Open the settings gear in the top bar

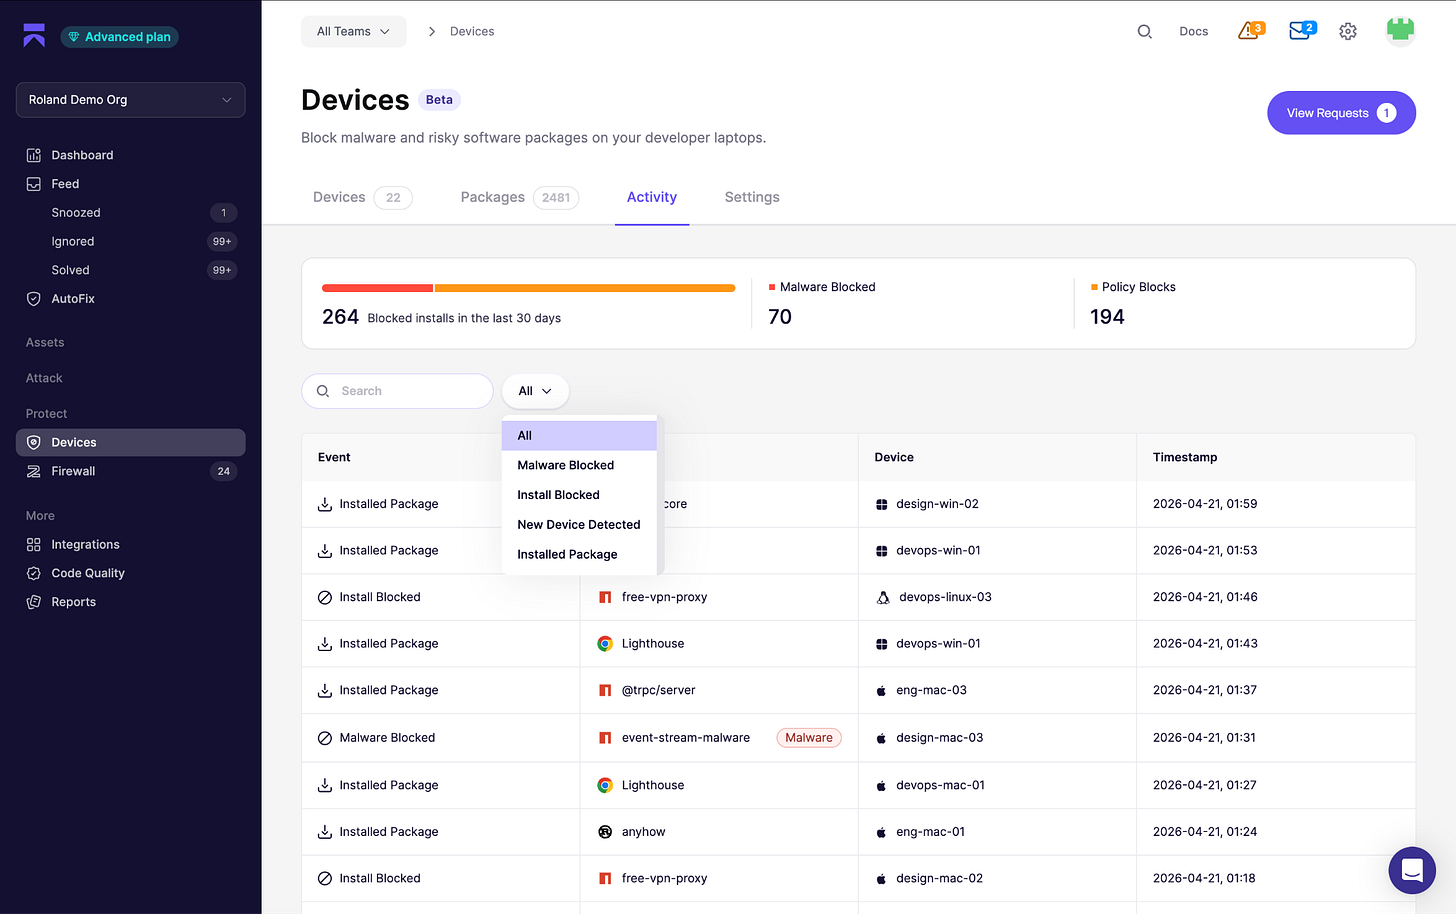(x=1347, y=31)
